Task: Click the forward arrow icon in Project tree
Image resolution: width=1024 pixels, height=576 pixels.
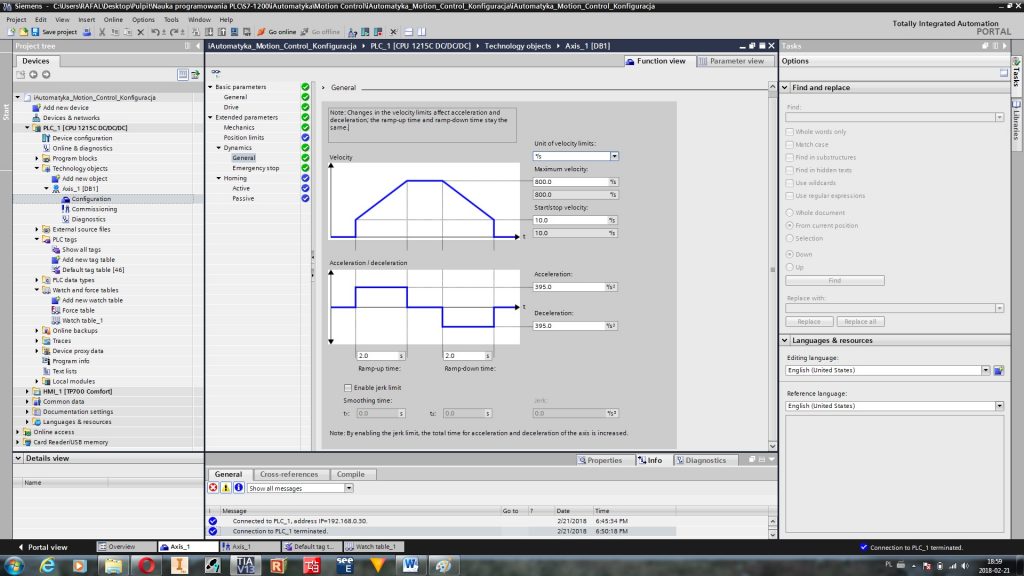Action: (46, 74)
